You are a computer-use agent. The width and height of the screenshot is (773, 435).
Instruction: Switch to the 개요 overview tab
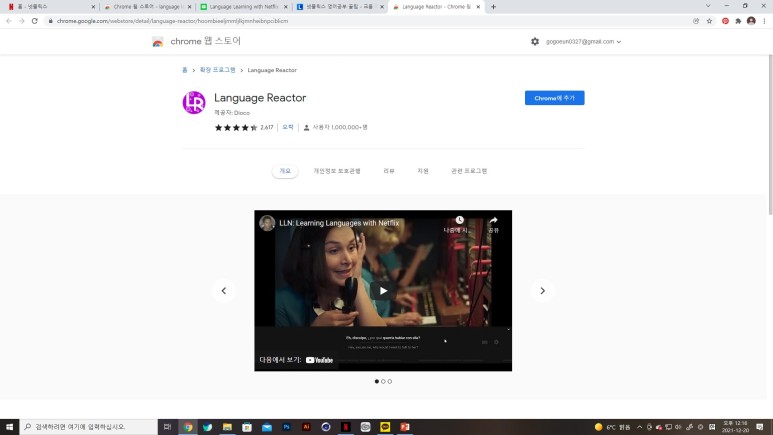pos(285,171)
